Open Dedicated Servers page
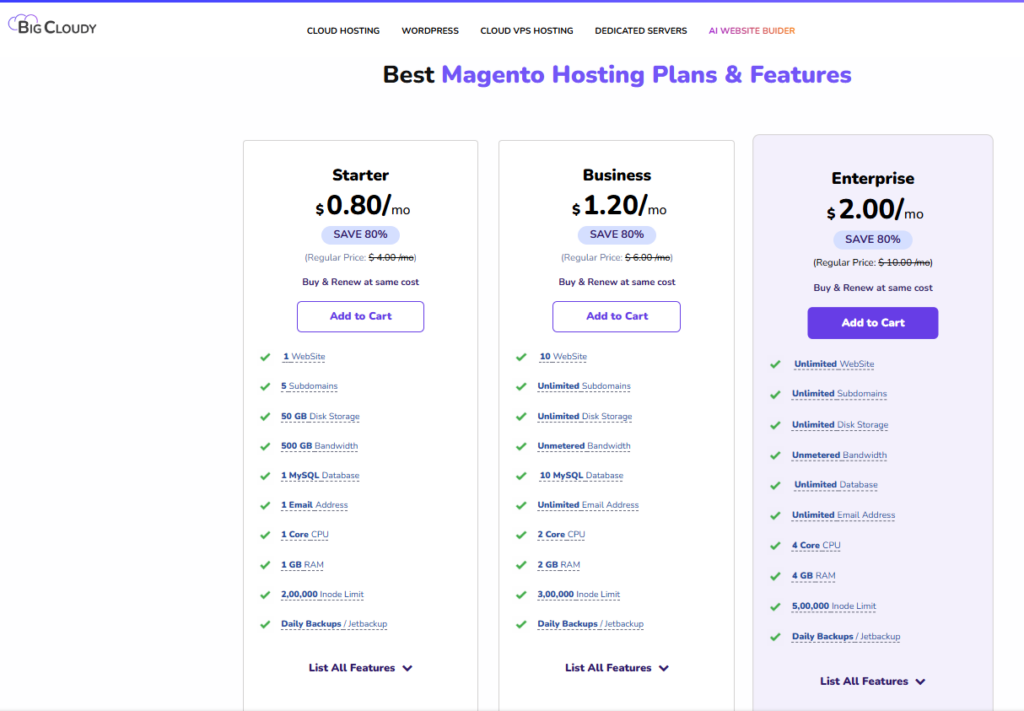This screenshot has height=711, width=1024. tap(641, 31)
